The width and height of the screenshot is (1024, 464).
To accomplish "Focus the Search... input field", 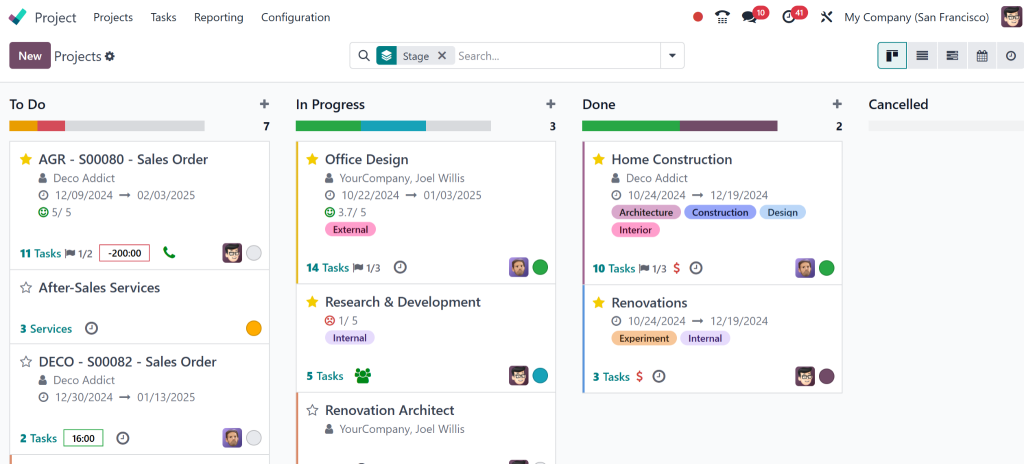I will click(x=557, y=56).
